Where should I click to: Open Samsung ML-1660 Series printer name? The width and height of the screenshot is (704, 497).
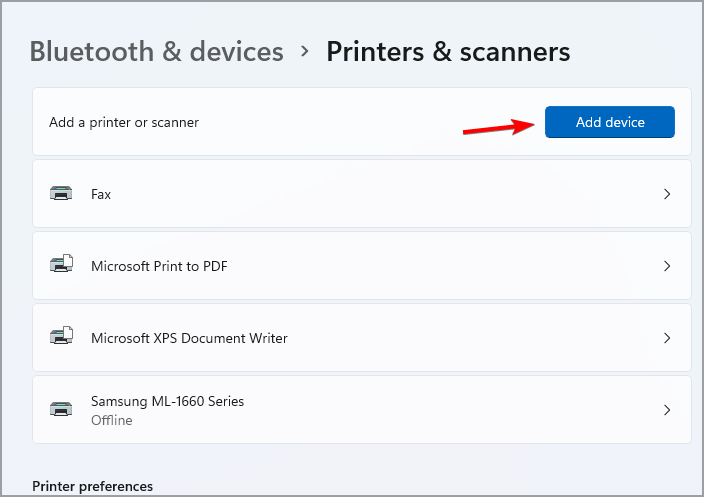167,401
